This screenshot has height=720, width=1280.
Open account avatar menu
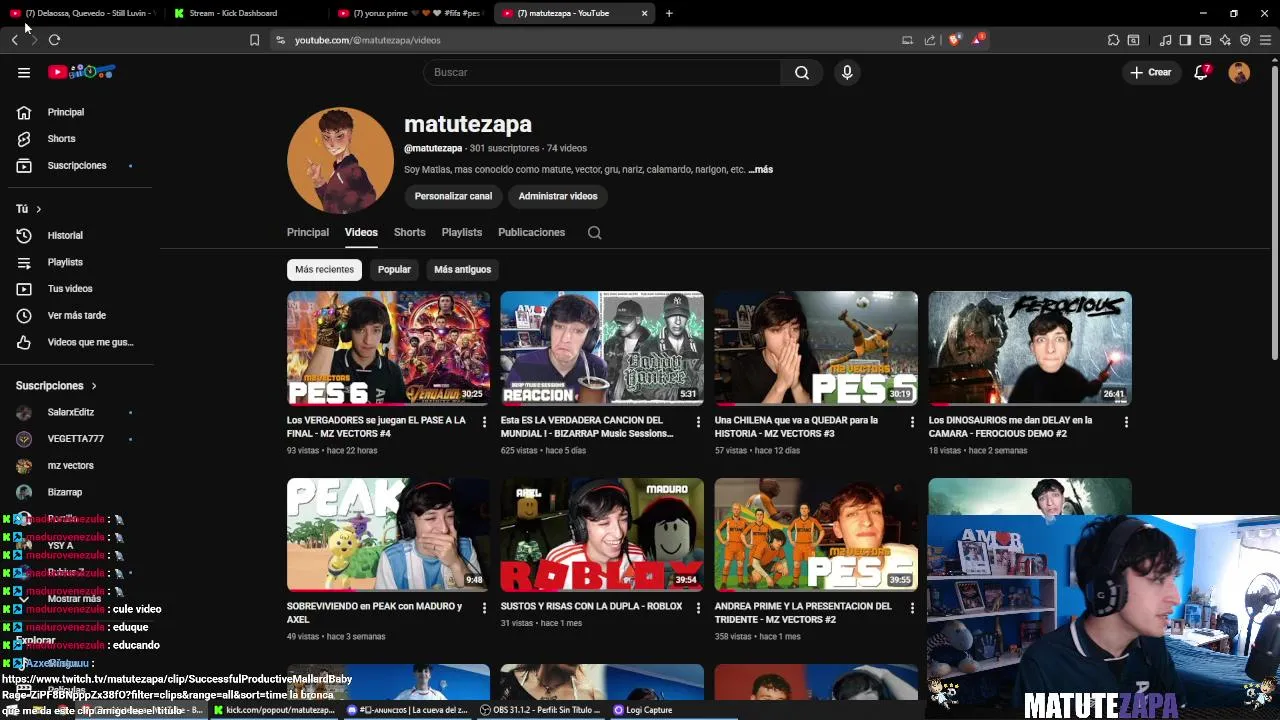pos(1239,72)
